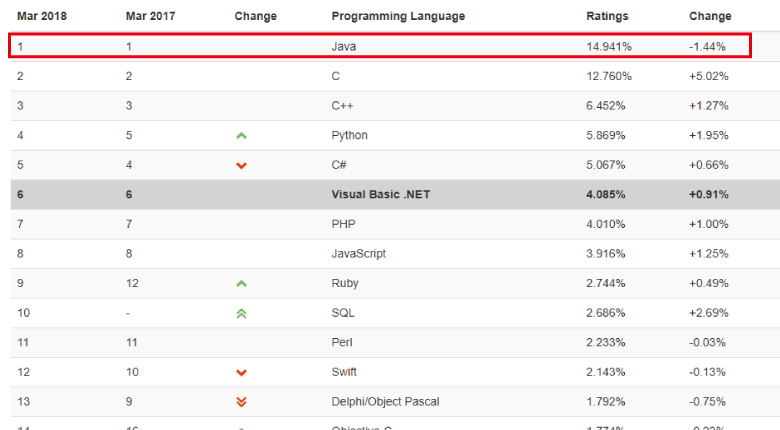Click Mar 2017 rank 10 in Swift row
780x430 pixels.
[132, 372]
